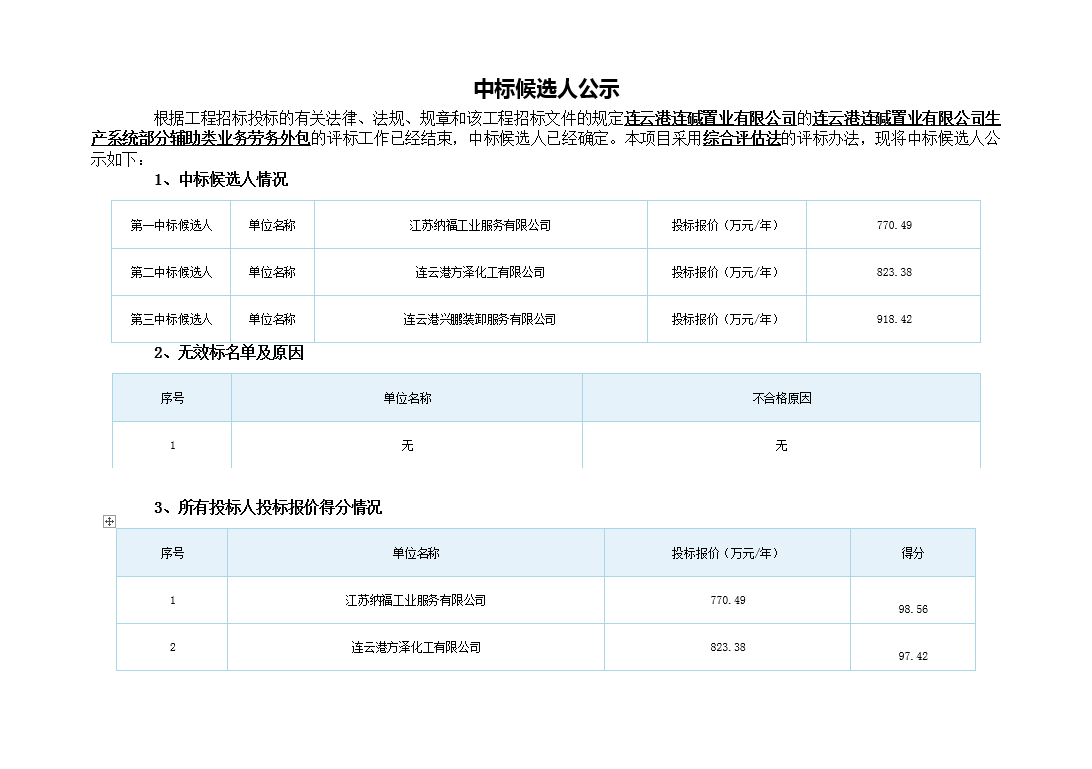Click cell 连云港兴鹏装卸服务有限公司

pos(480,319)
